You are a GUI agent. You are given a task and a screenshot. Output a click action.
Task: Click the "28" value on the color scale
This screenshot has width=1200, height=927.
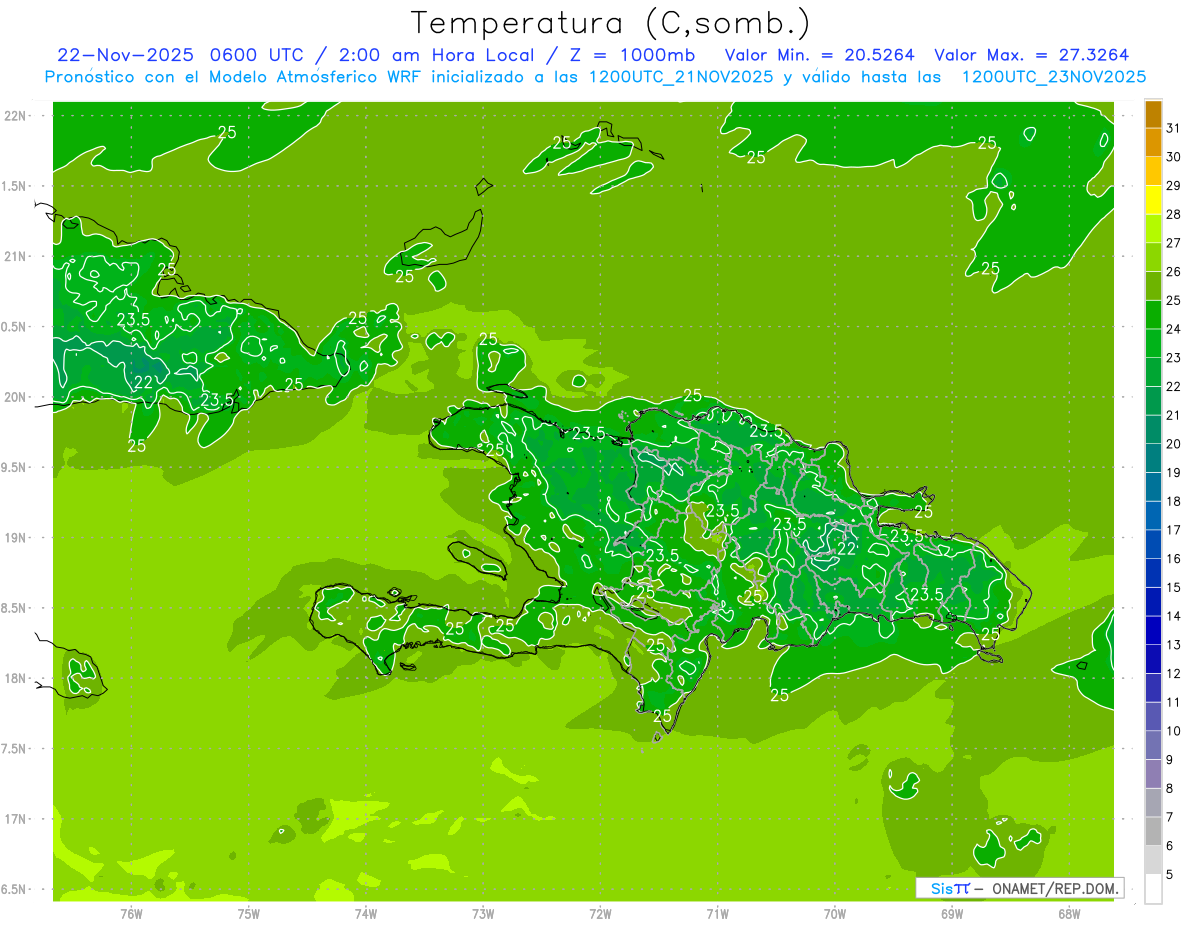(1174, 214)
